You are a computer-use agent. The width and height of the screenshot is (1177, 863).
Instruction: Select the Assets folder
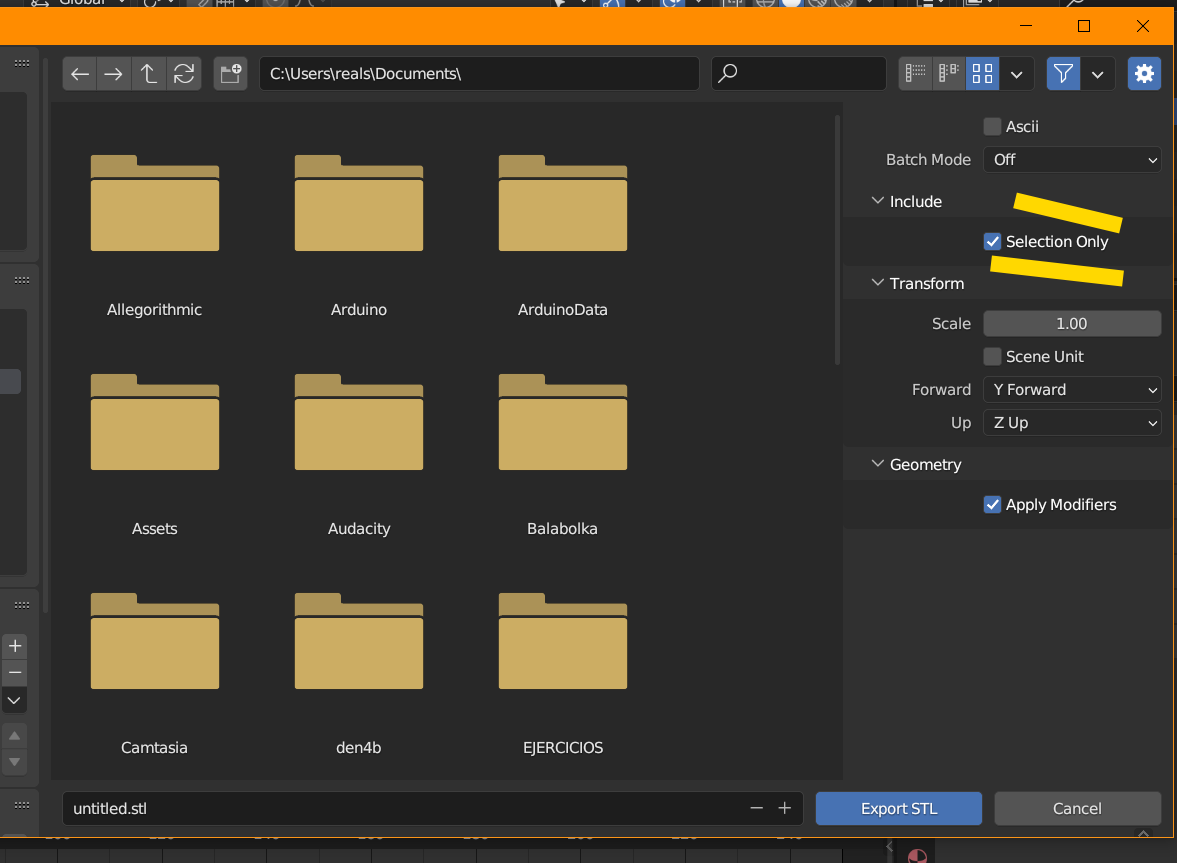pyautogui.click(x=155, y=422)
